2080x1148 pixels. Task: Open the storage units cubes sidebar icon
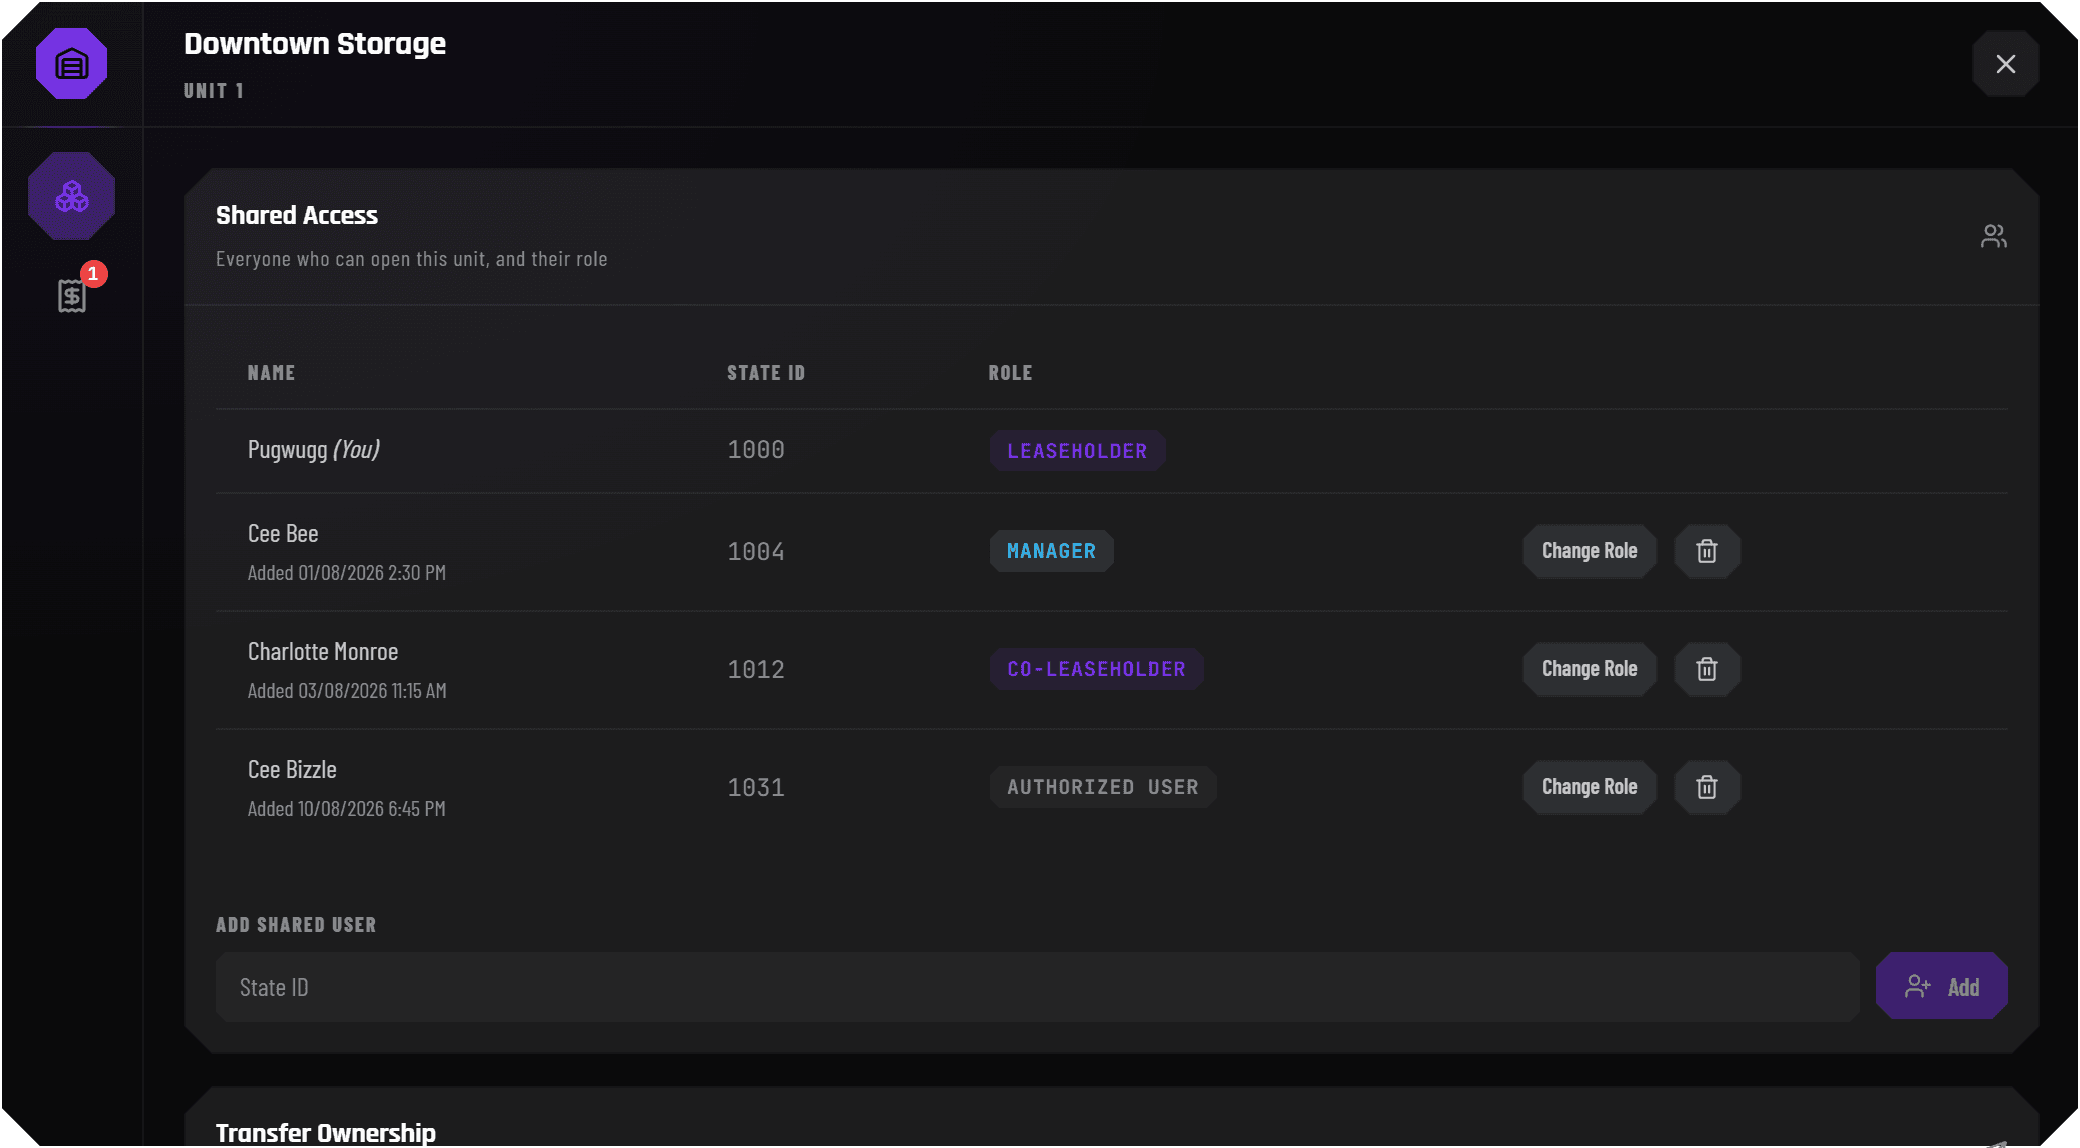(71, 196)
